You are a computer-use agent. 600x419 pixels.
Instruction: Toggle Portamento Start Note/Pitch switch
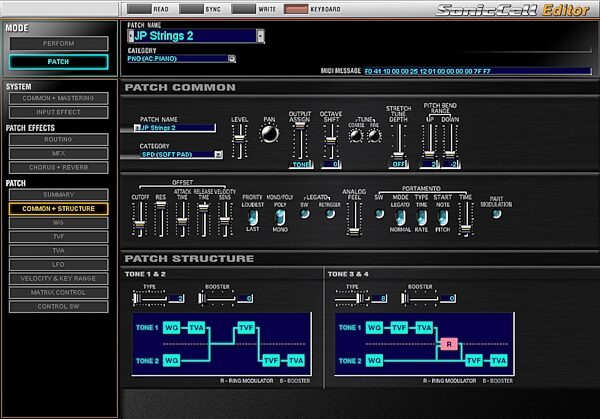click(x=443, y=217)
